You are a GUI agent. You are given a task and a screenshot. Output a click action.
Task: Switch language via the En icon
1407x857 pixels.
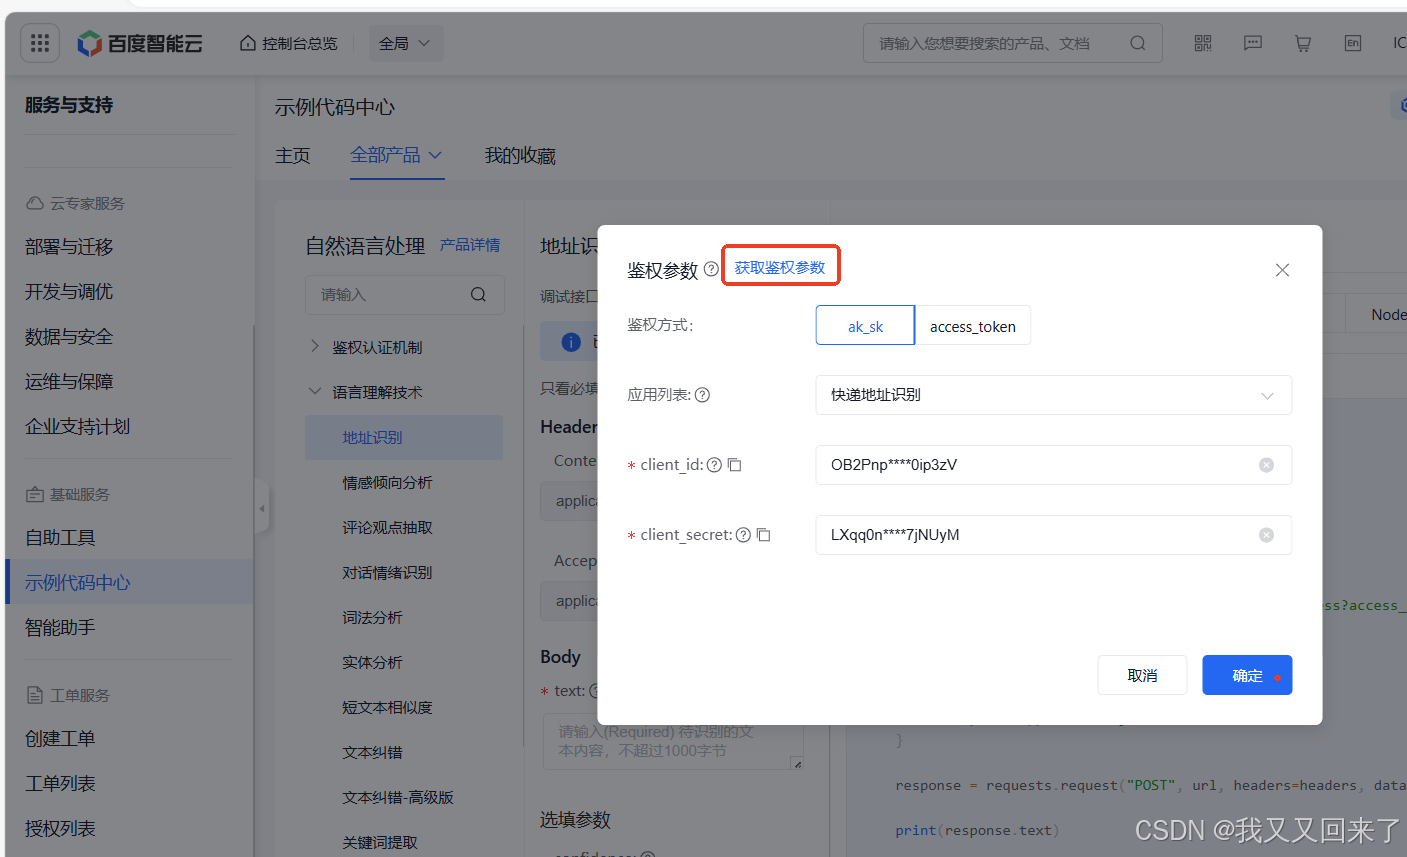pyautogui.click(x=1352, y=43)
